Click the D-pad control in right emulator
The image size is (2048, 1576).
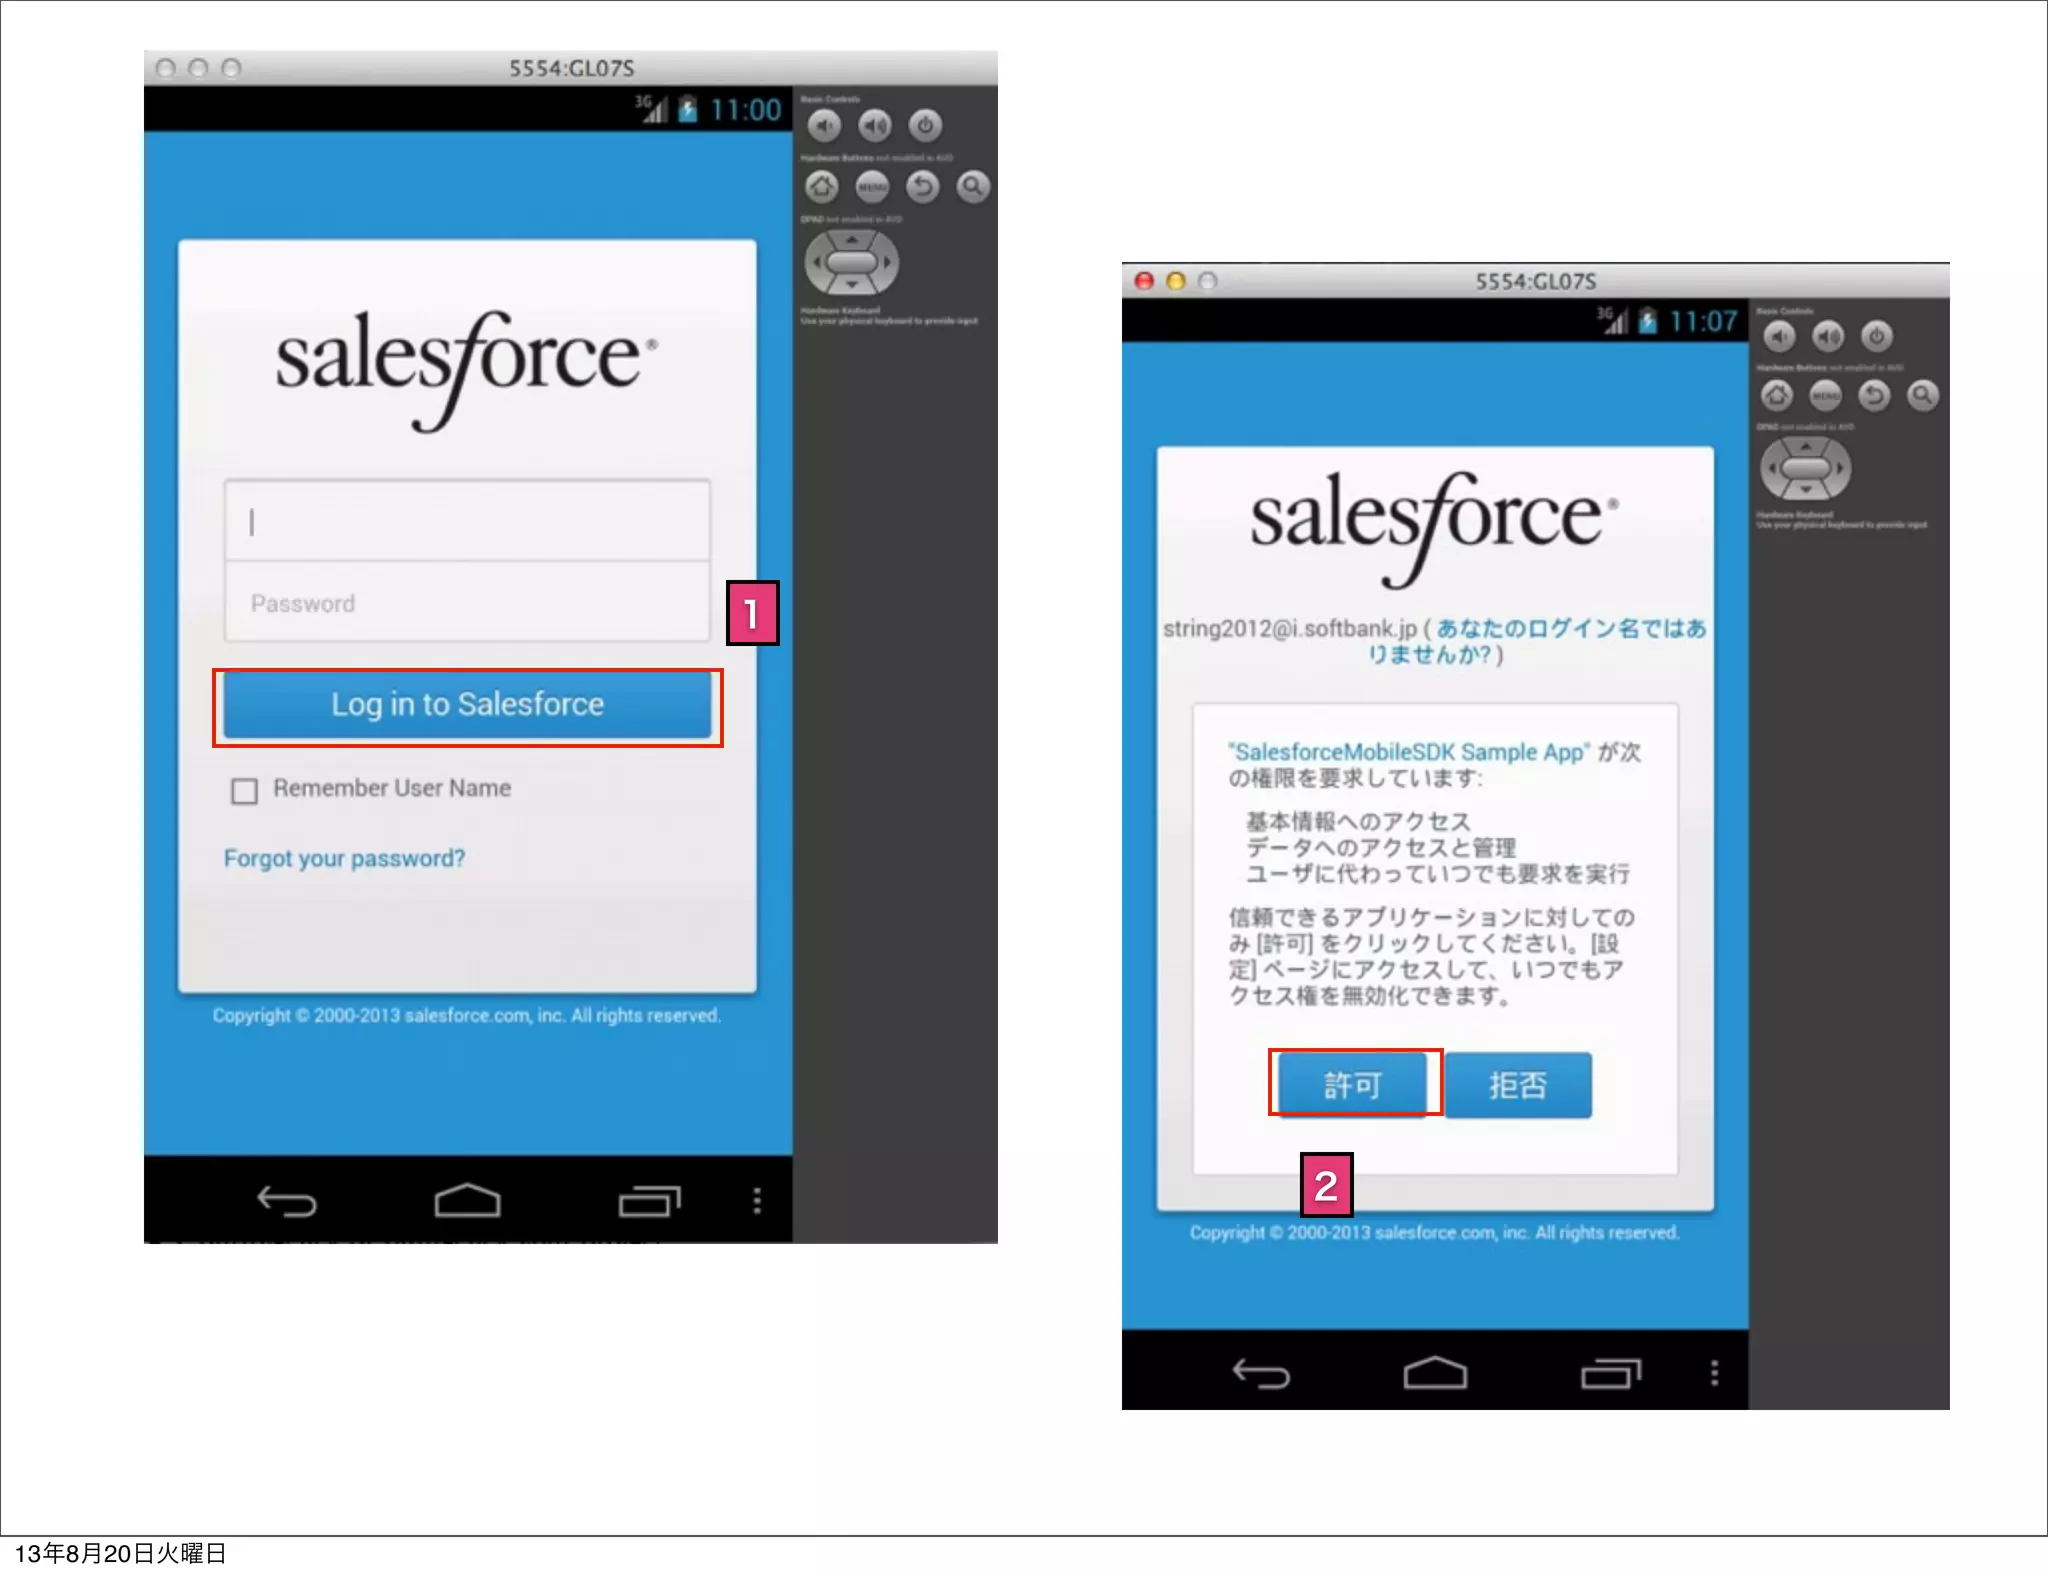pos(1805,468)
